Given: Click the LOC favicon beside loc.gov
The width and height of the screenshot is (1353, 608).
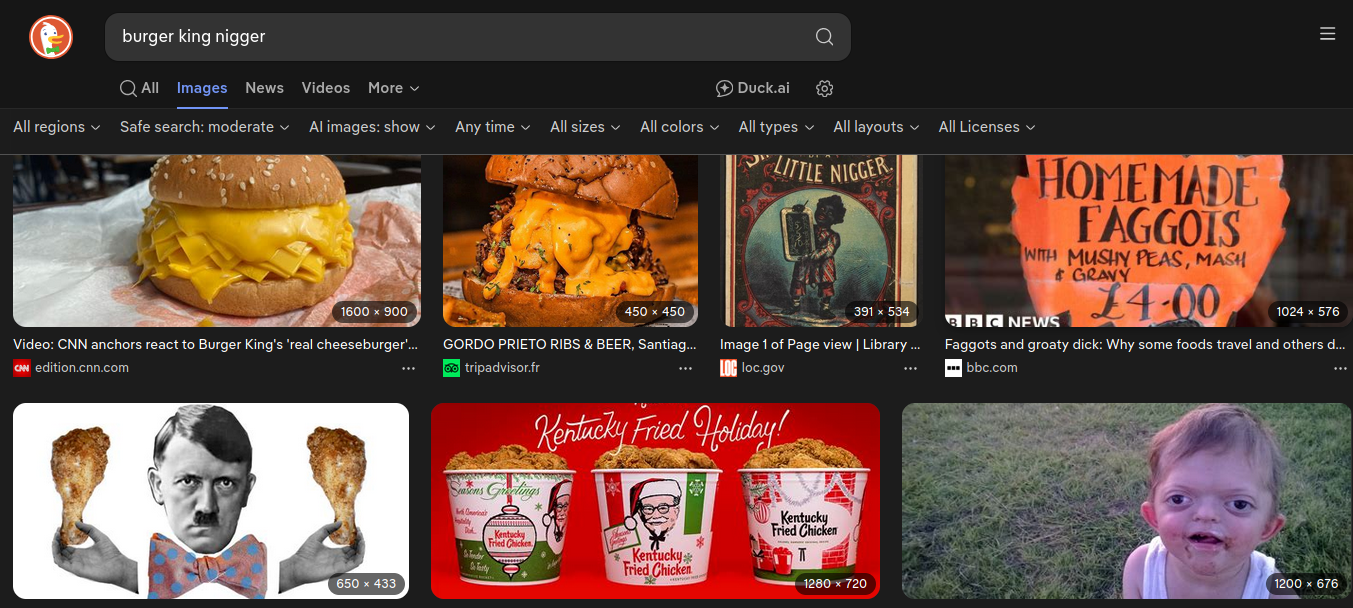Looking at the screenshot, I should (729, 368).
